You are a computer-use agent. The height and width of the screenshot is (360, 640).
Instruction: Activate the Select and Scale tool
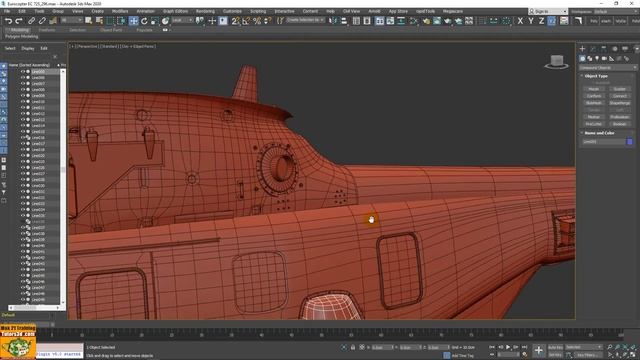(155, 21)
